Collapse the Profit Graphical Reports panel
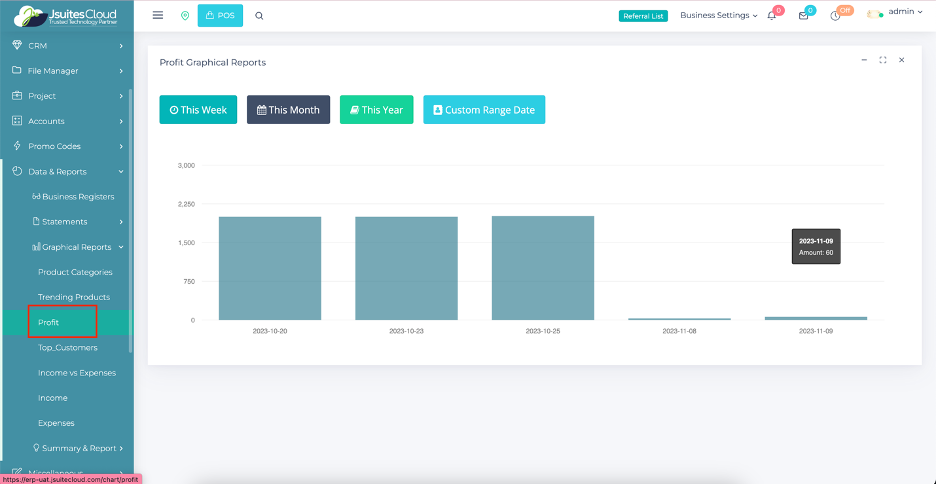 [x=864, y=60]
